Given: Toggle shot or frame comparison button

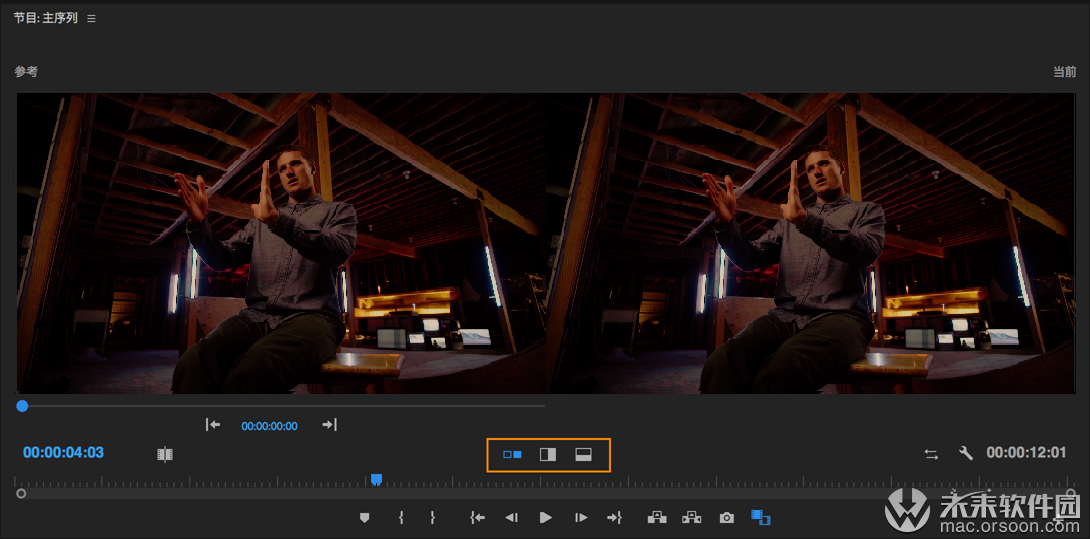Looking at the screenshot, I should pos(165,455).
